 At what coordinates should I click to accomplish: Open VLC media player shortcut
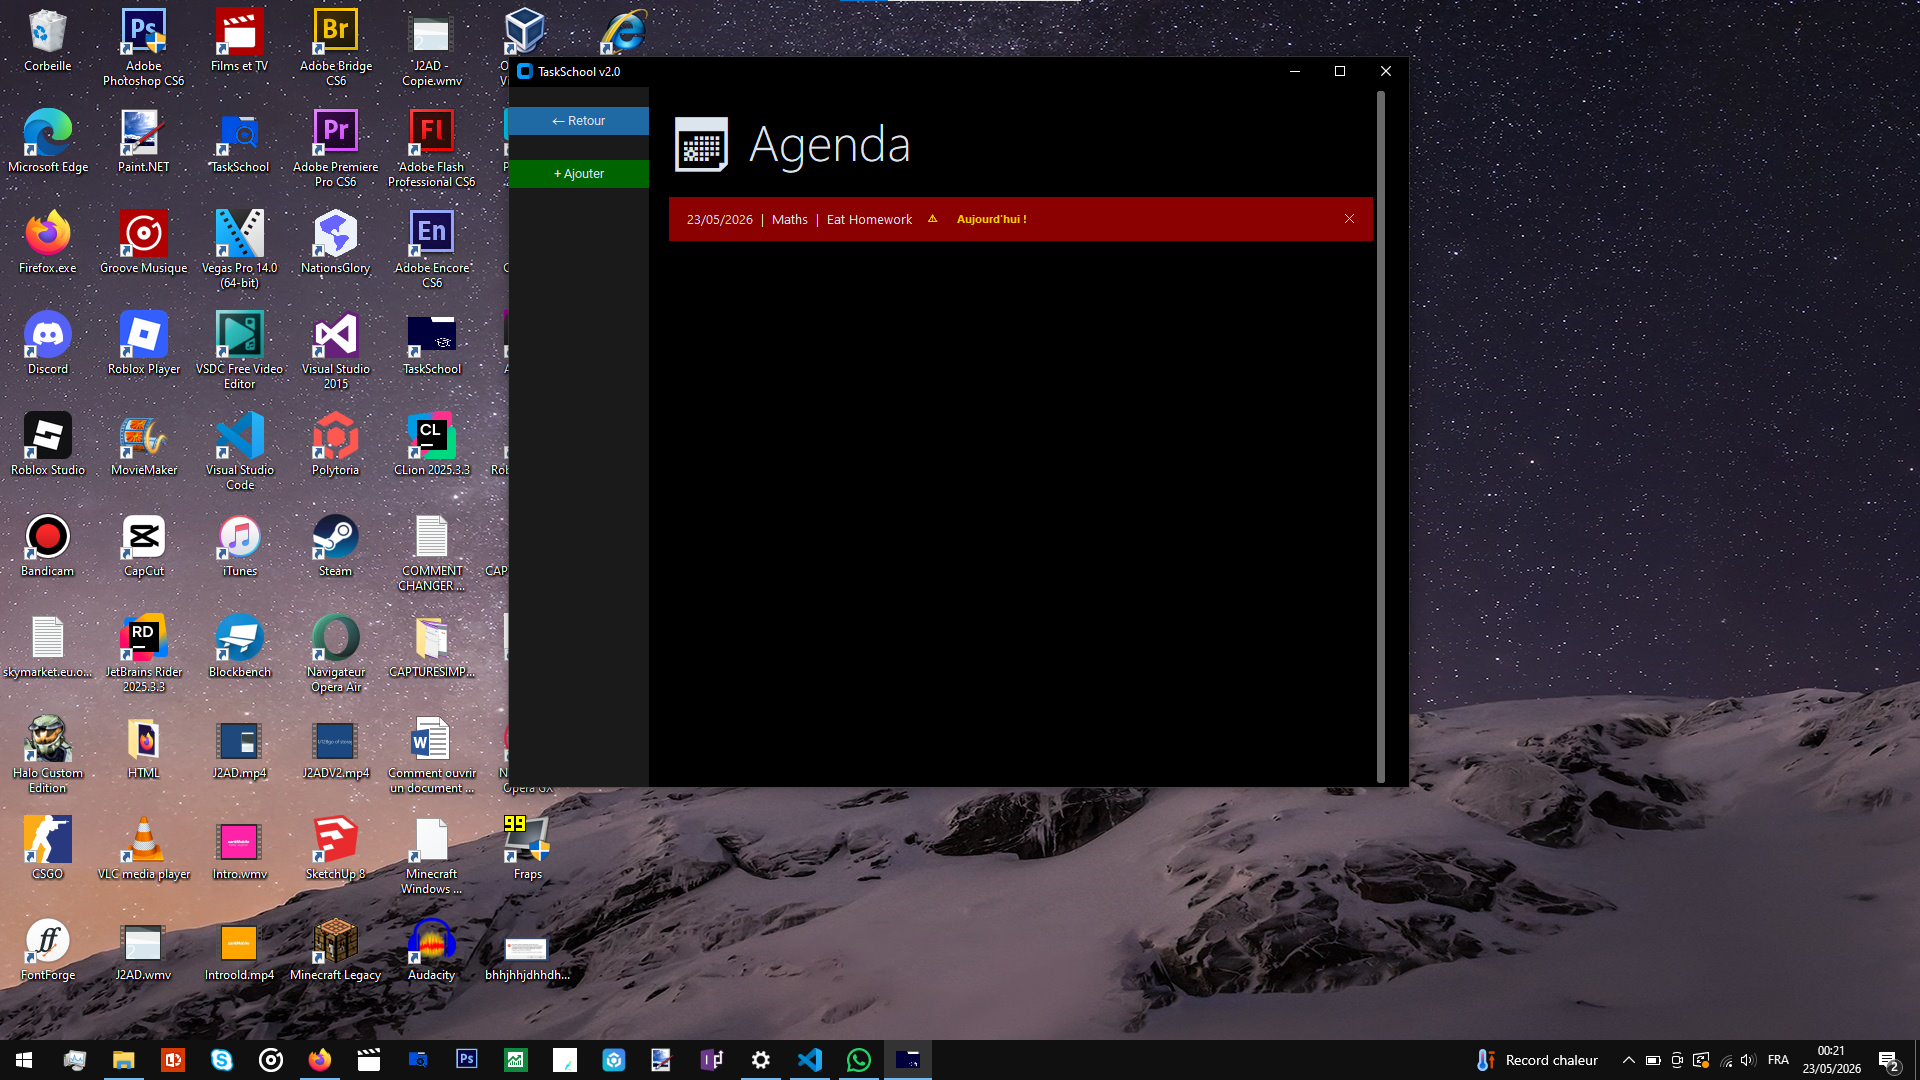(144, 849)
